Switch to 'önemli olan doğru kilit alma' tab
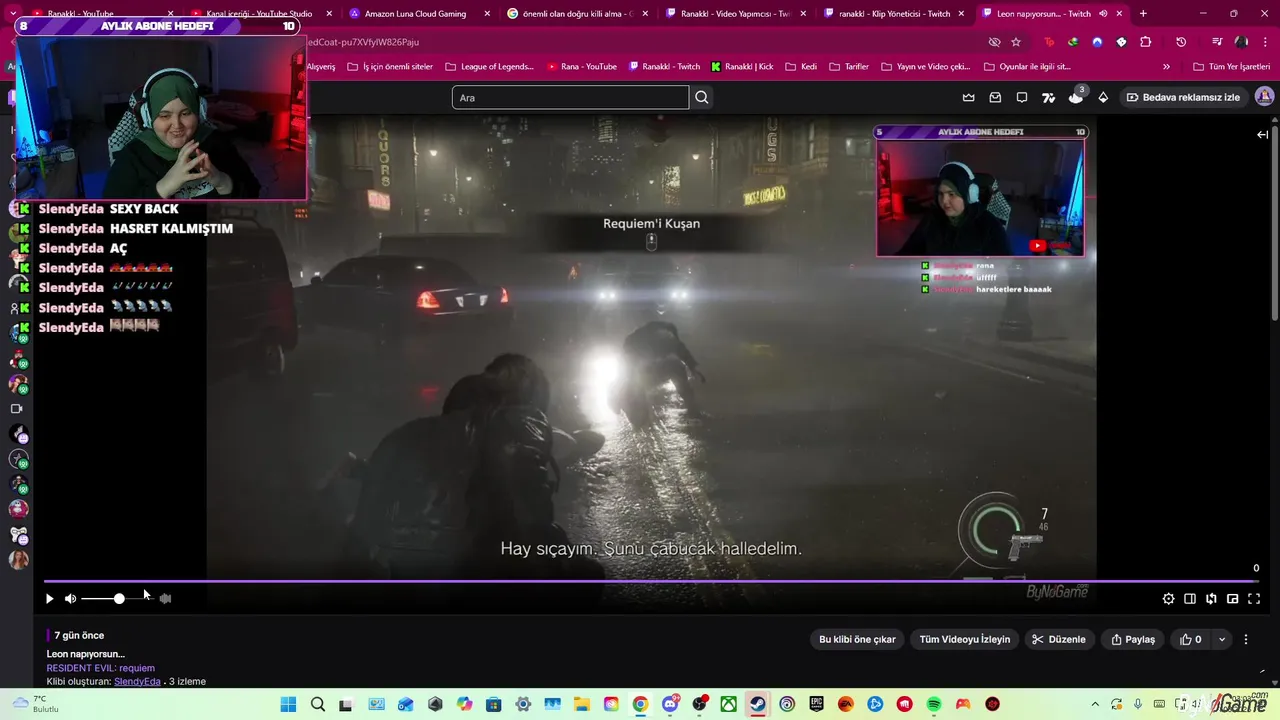 (577, 14)
